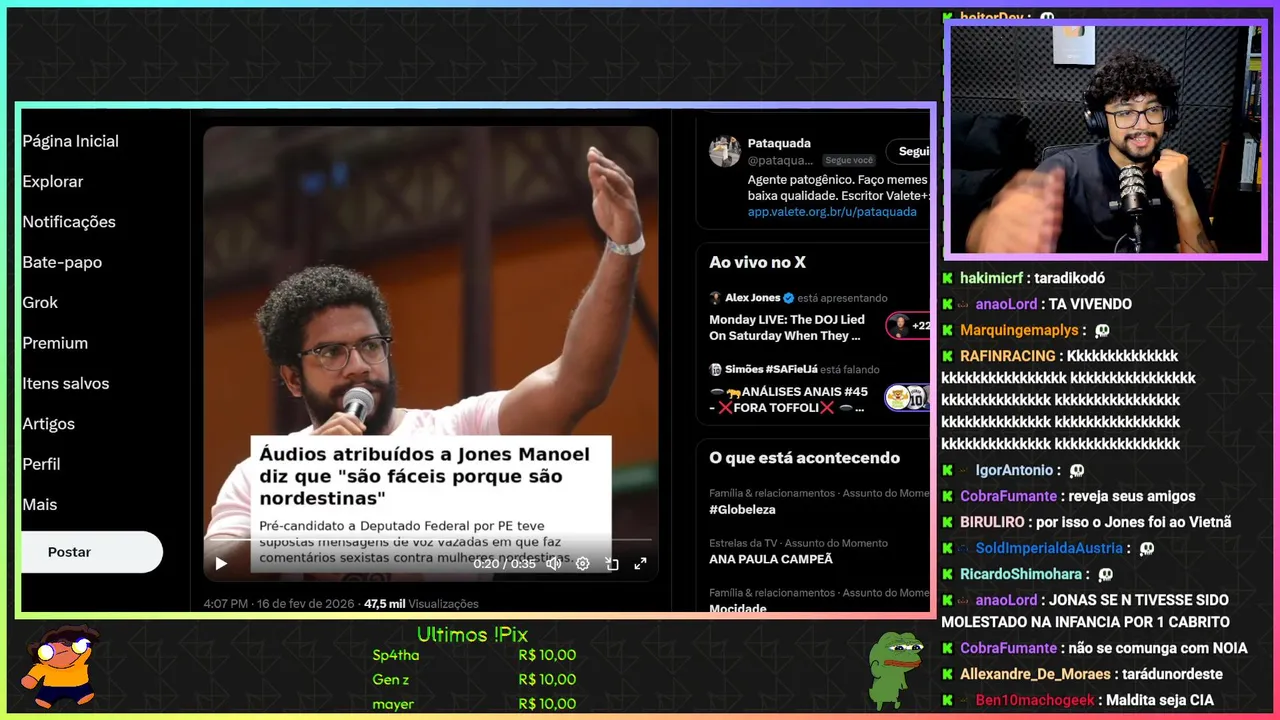
Task: Click chat username Marquingemaplys
Action: [1020, 330]
